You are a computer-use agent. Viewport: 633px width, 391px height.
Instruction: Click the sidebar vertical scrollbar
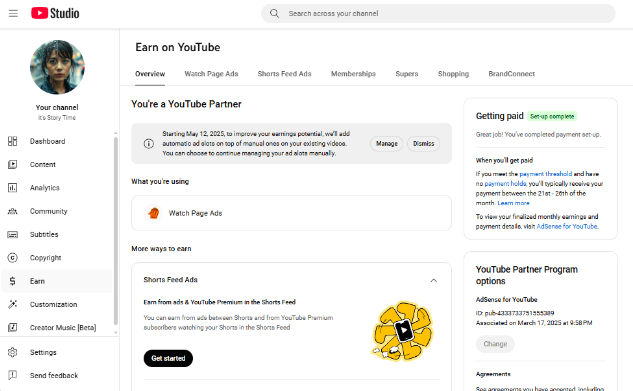116,230
